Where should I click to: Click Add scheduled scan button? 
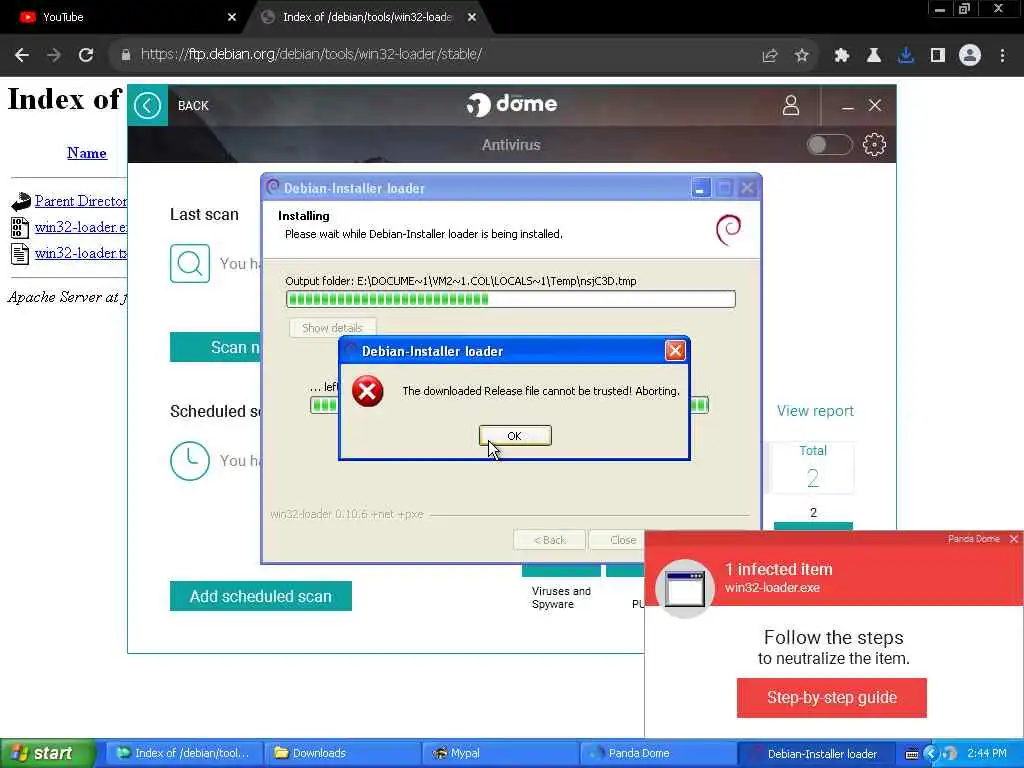pos(261,596)
